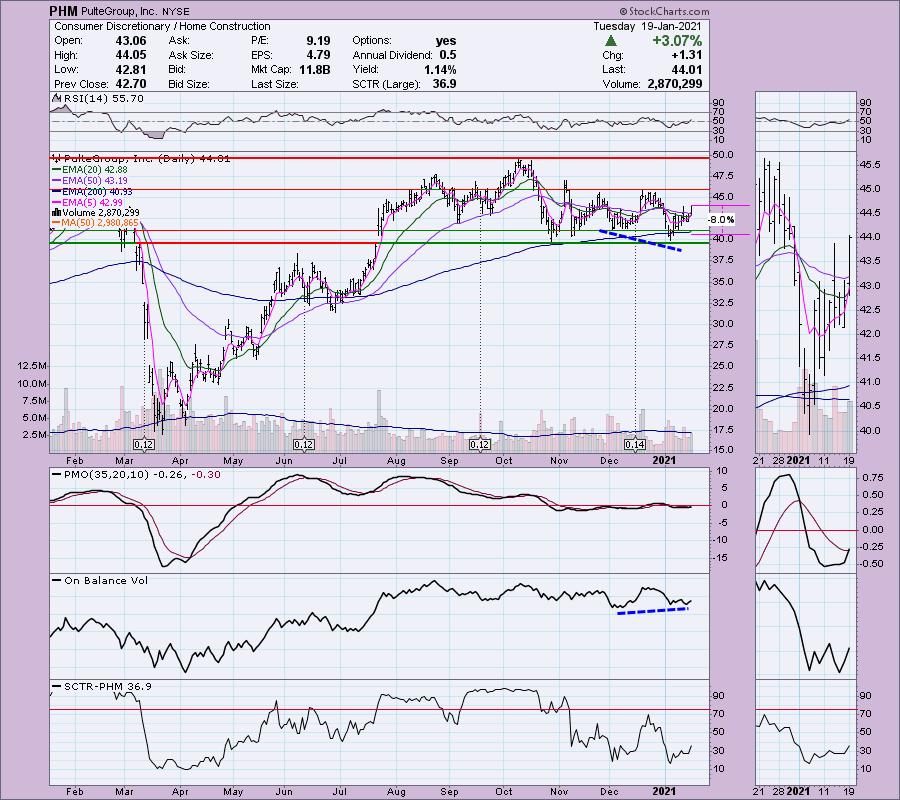Click the Options value yes
900x800 pixels.
(x=446, y=41)
